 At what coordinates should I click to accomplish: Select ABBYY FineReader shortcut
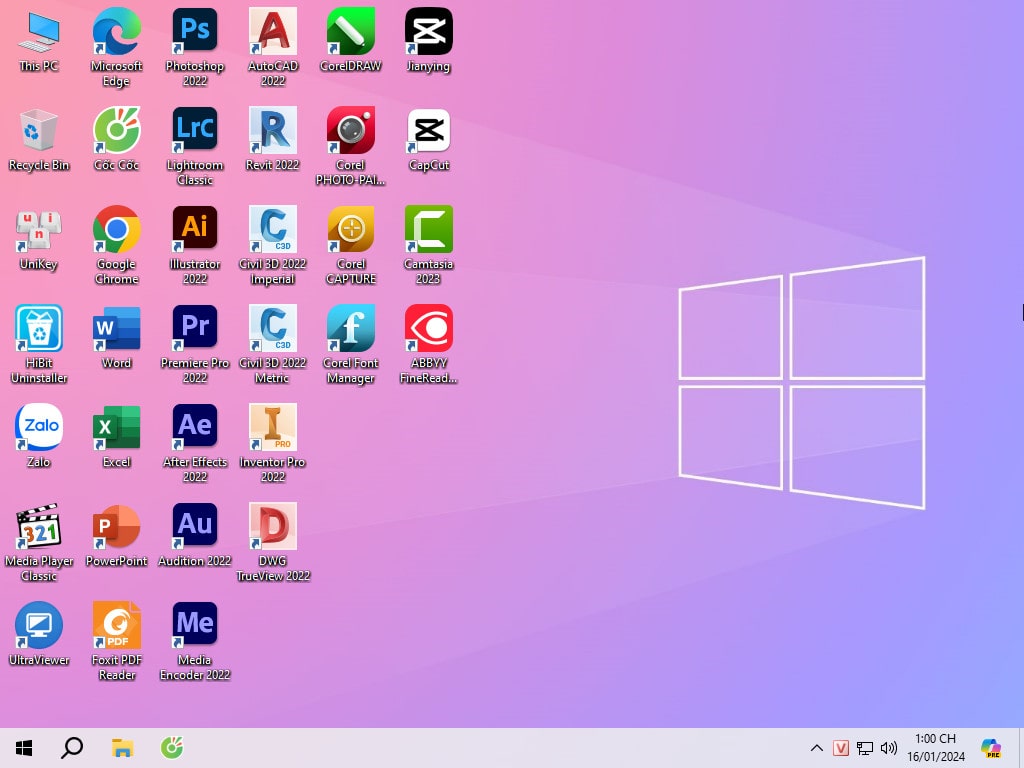click(x=428, y=345)
